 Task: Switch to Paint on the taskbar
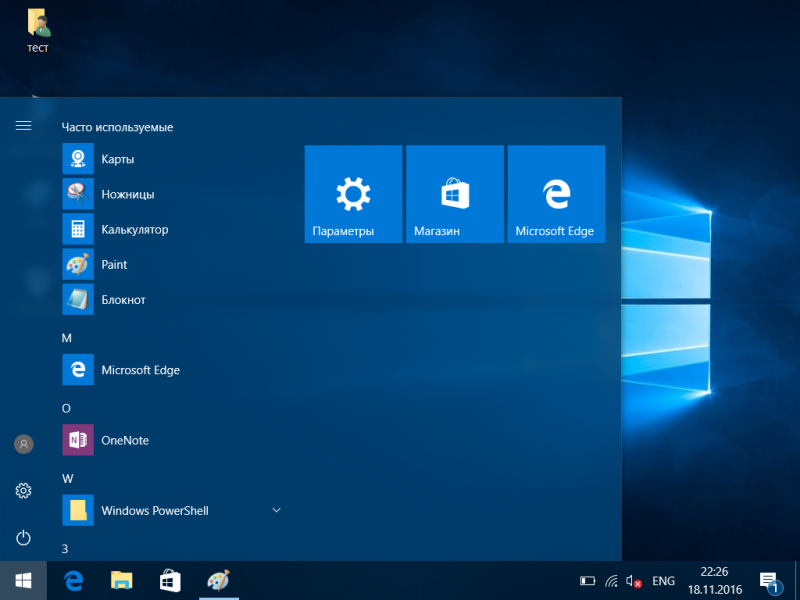[219, 581]
